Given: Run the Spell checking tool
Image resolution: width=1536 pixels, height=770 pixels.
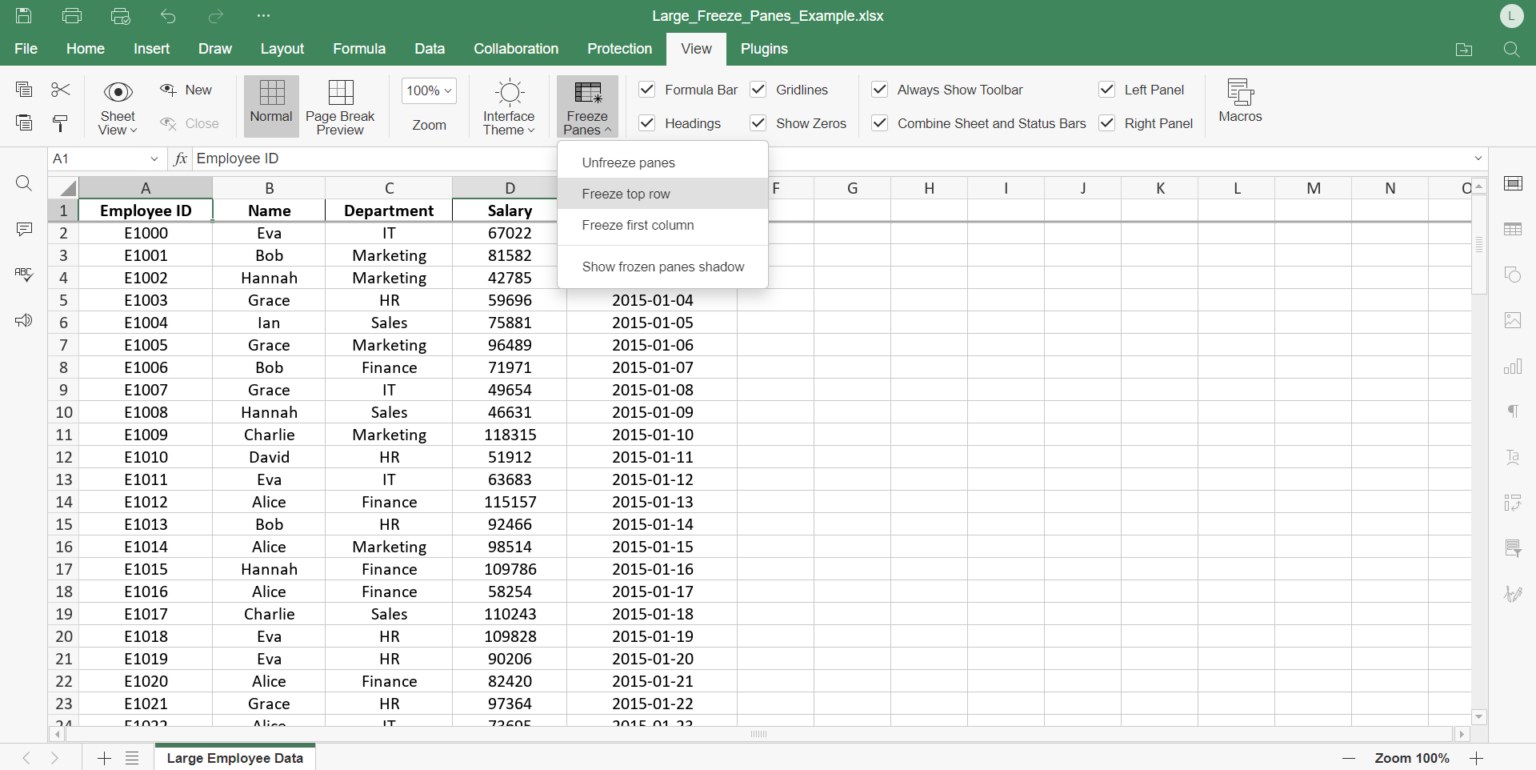Looking at the screenshot, I should pyautogui.click(x=23, y=275).
